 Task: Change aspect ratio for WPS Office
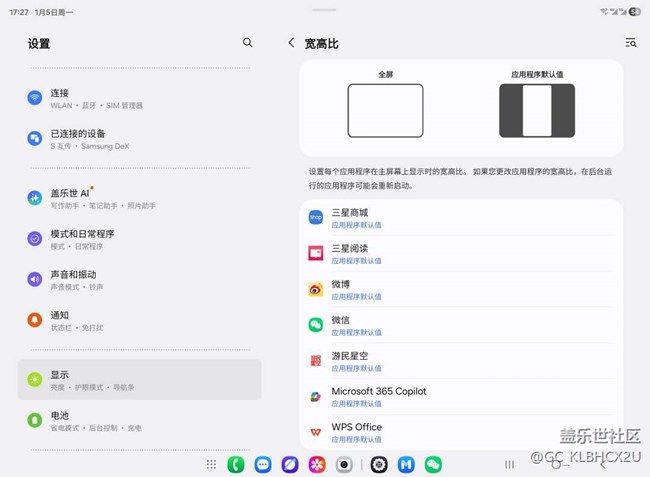pos(461,432)
